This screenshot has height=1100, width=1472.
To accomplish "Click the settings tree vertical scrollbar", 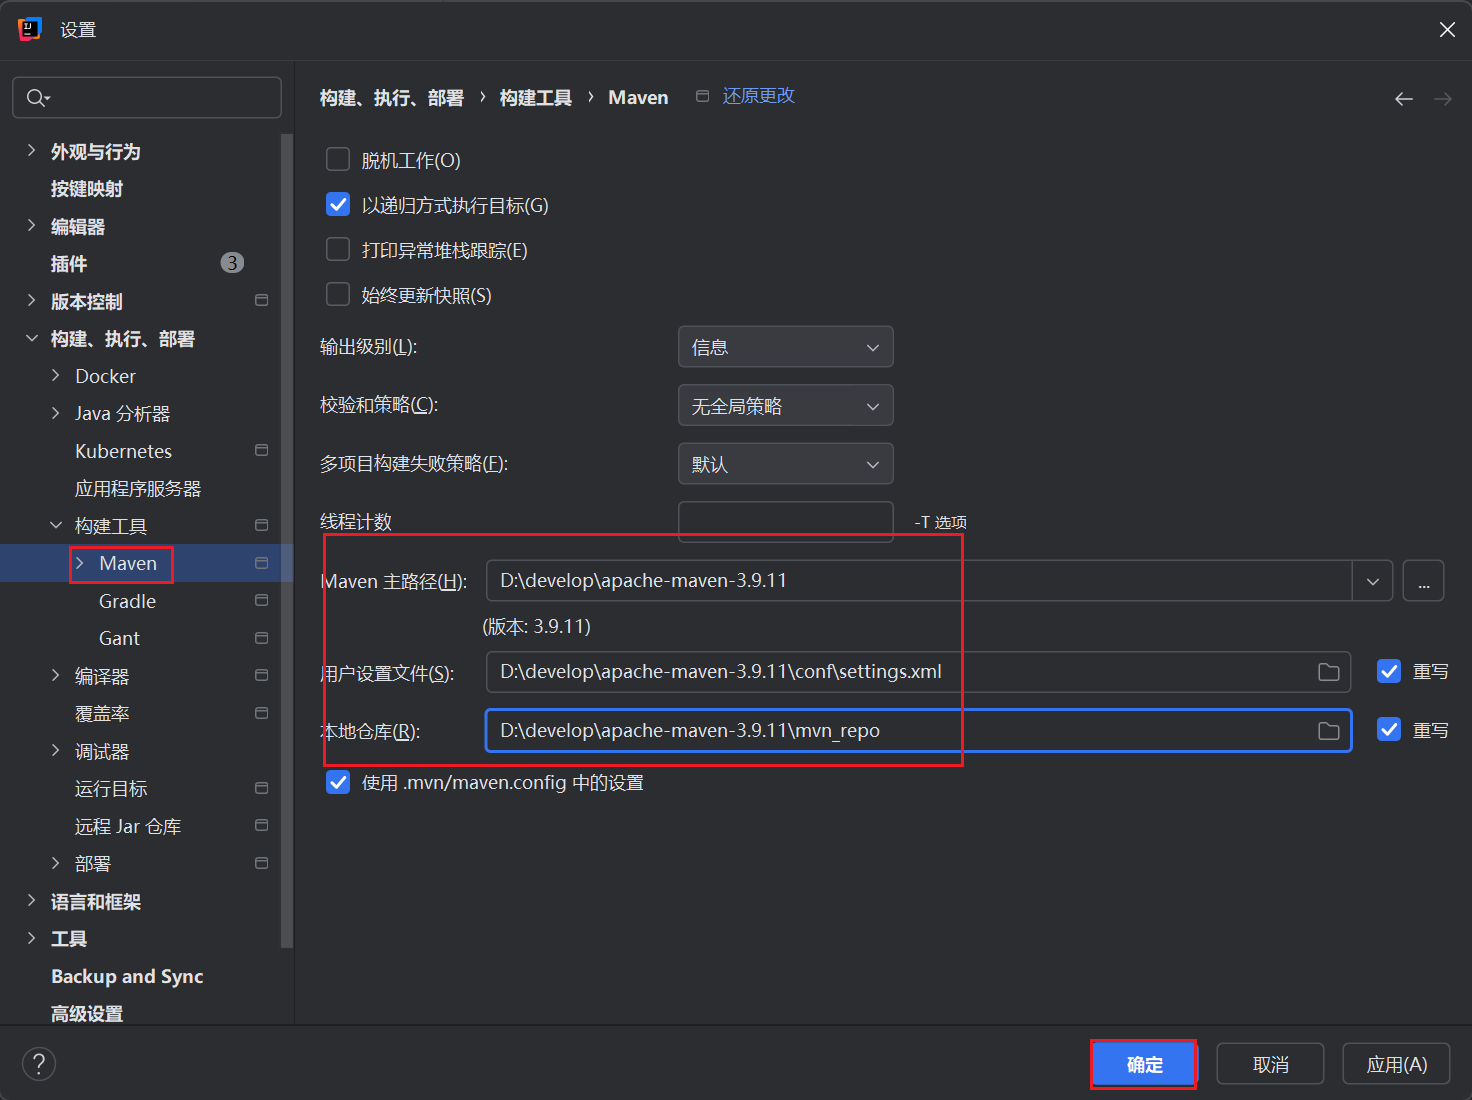I will (287, 540).
